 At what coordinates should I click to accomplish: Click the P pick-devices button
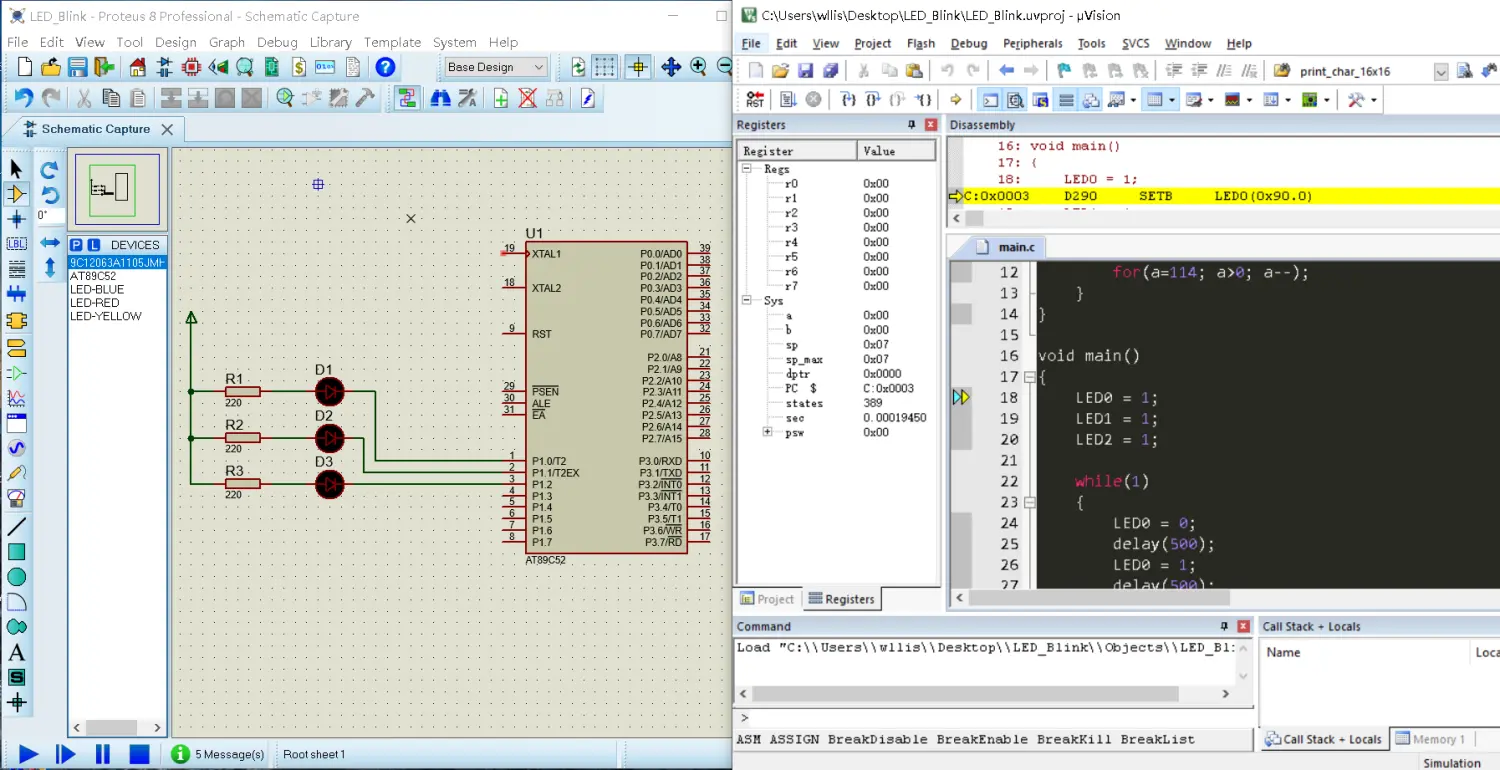pyautogui.click(x=76, y=245)
